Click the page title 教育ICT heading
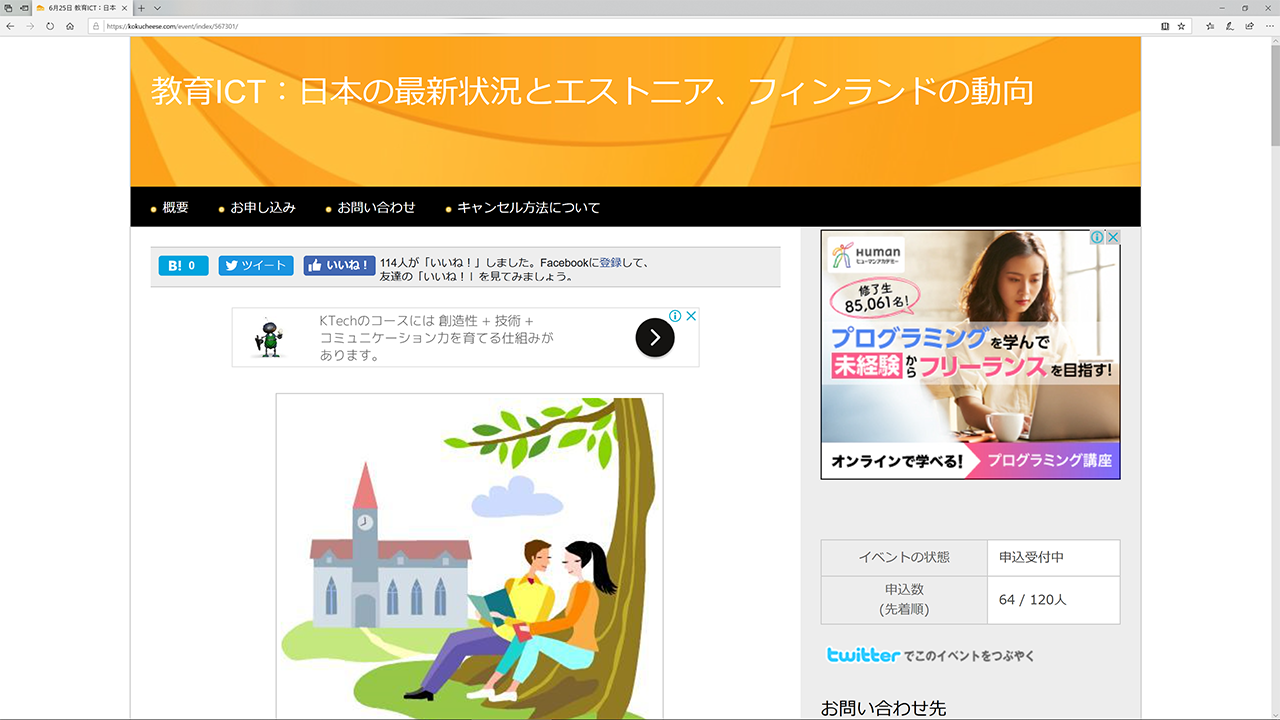This screenshot has height=720, width=1280. click(x=592, y=92)
